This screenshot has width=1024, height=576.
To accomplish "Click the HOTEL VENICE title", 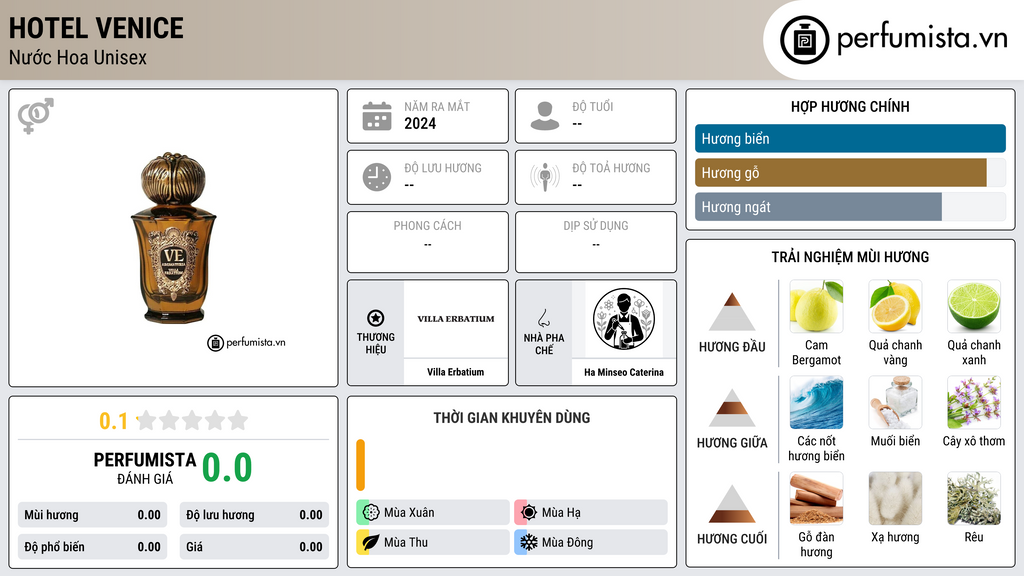I will 96,28.
